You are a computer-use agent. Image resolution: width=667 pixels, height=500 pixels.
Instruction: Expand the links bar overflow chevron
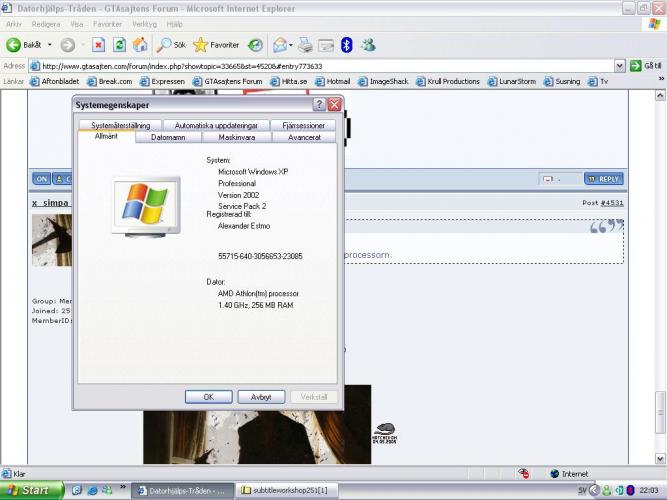[661, 79]
